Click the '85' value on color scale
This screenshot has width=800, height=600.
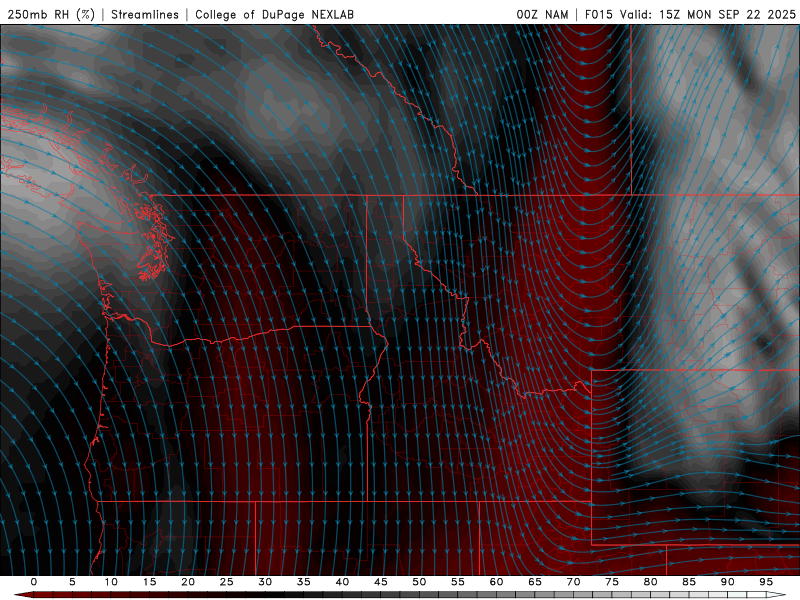[689, 582]
